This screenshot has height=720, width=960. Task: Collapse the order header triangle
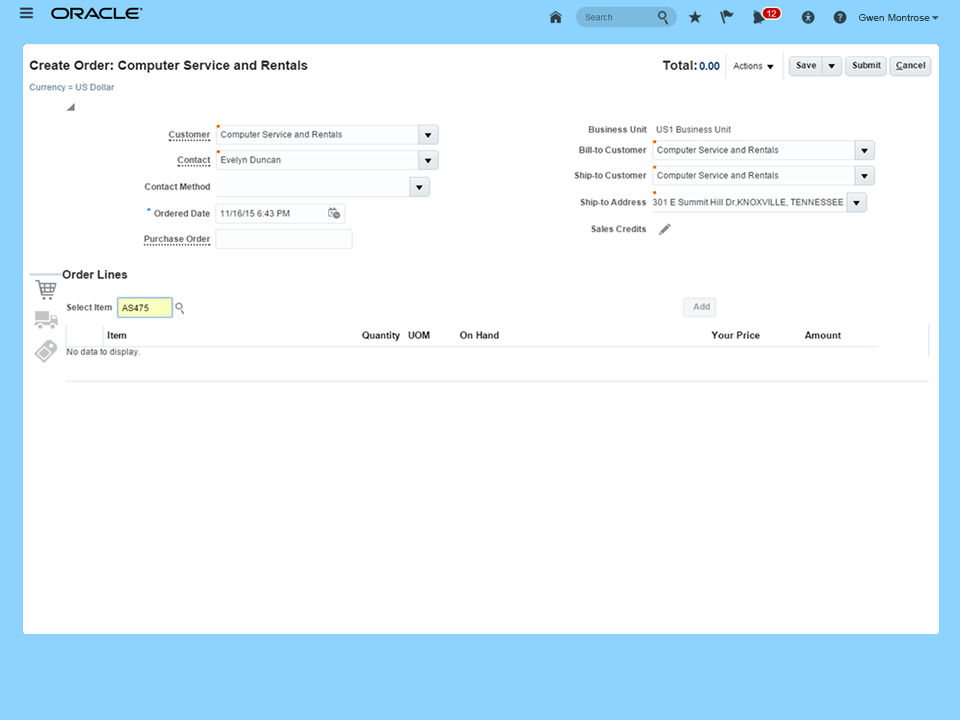click(71, 108)
